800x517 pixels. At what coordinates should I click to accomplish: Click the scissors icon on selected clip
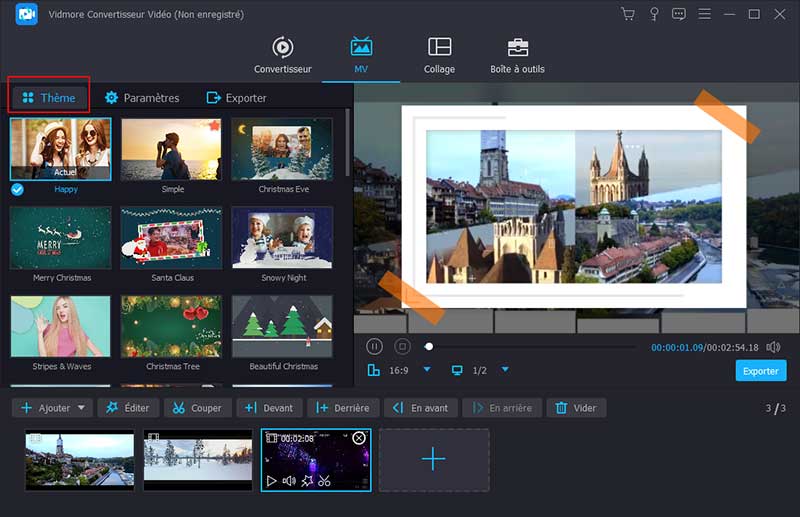coord(325,481)
